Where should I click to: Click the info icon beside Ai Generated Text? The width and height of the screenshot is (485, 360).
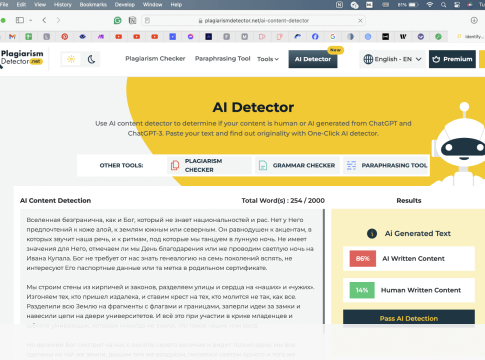point(372,234)
